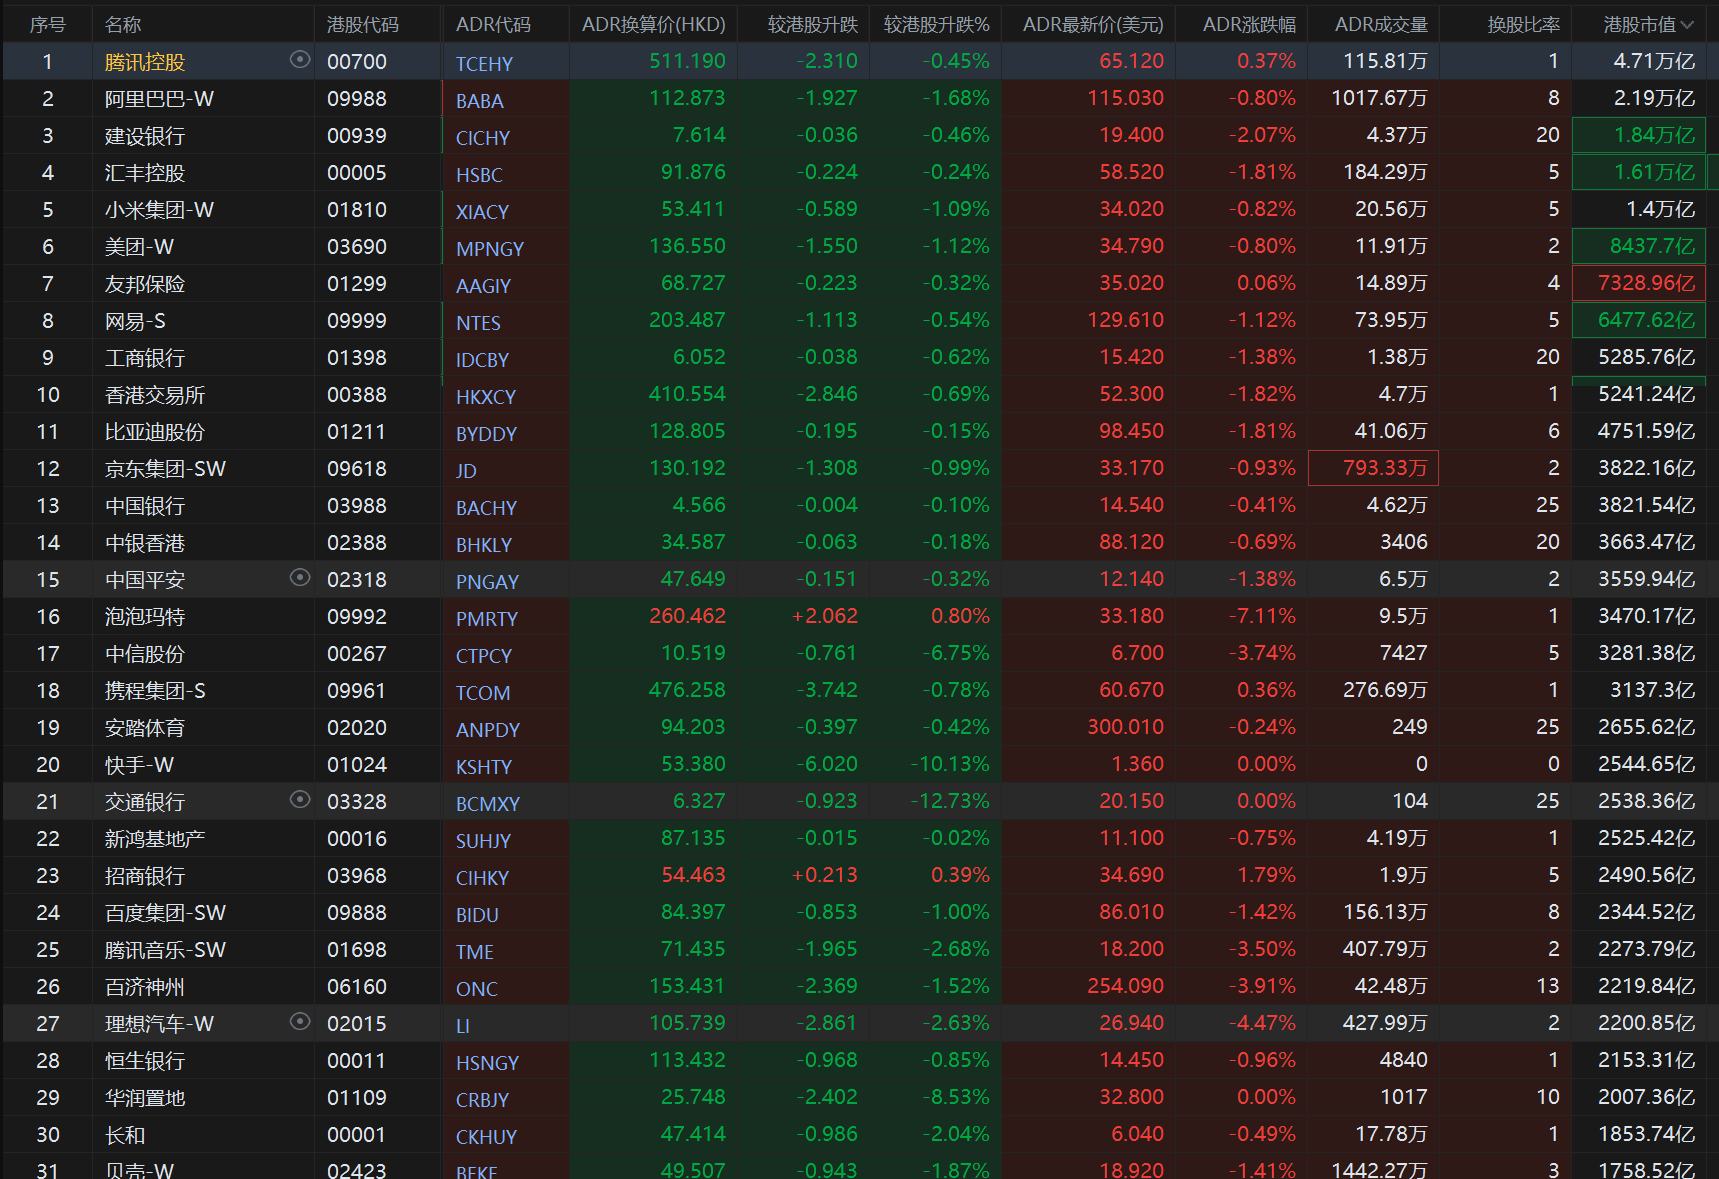Click 安踏体育 ADR price 300.010
The image size is (1719, 1179).
click(1126, 727)
